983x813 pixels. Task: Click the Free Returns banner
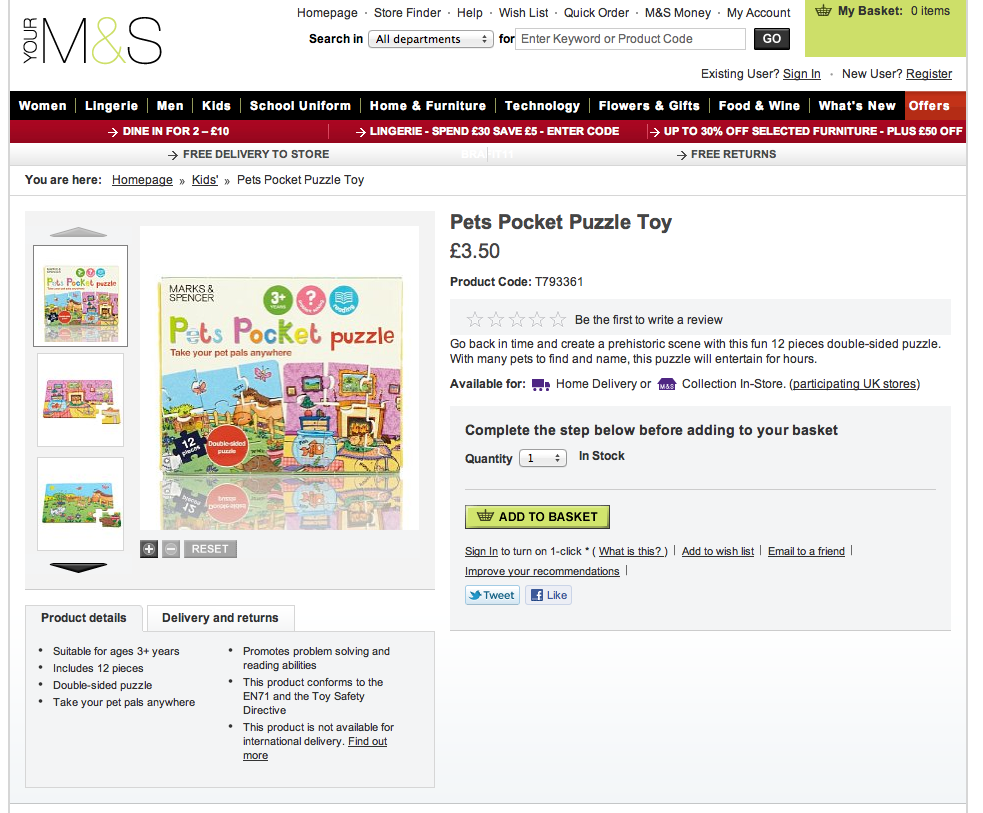tap(727, 154)
